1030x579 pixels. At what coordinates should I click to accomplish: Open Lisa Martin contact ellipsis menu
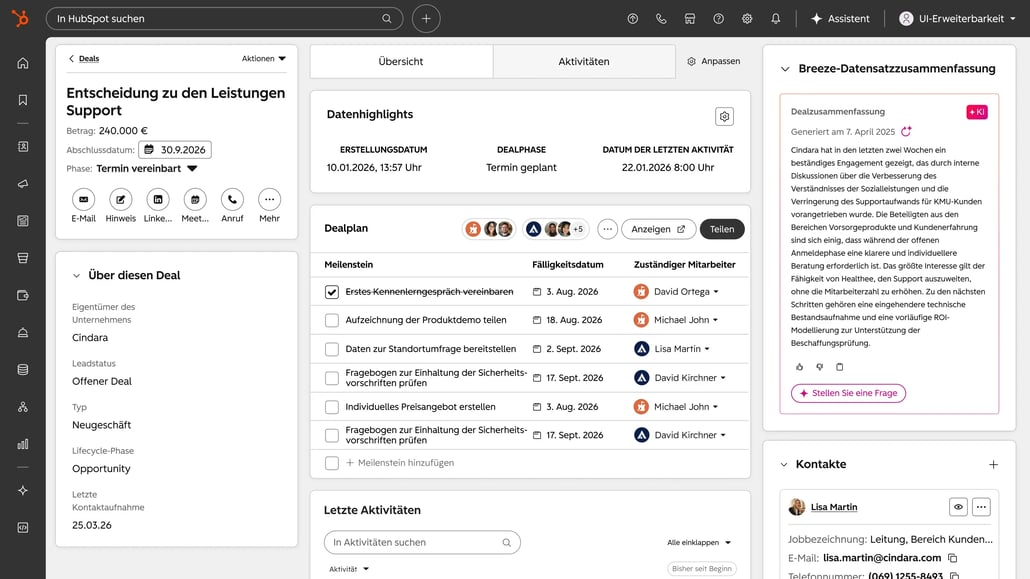pyautogui.click(x=981, y=507)
